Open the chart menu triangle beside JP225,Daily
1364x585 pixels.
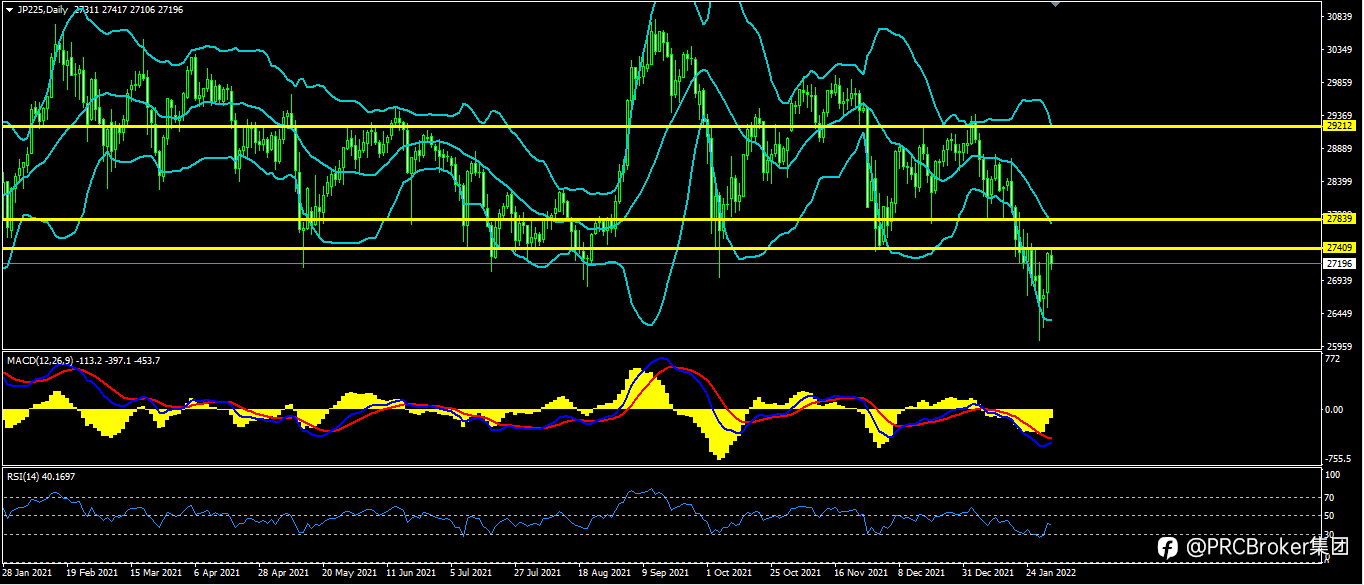(x=8, y=9)
